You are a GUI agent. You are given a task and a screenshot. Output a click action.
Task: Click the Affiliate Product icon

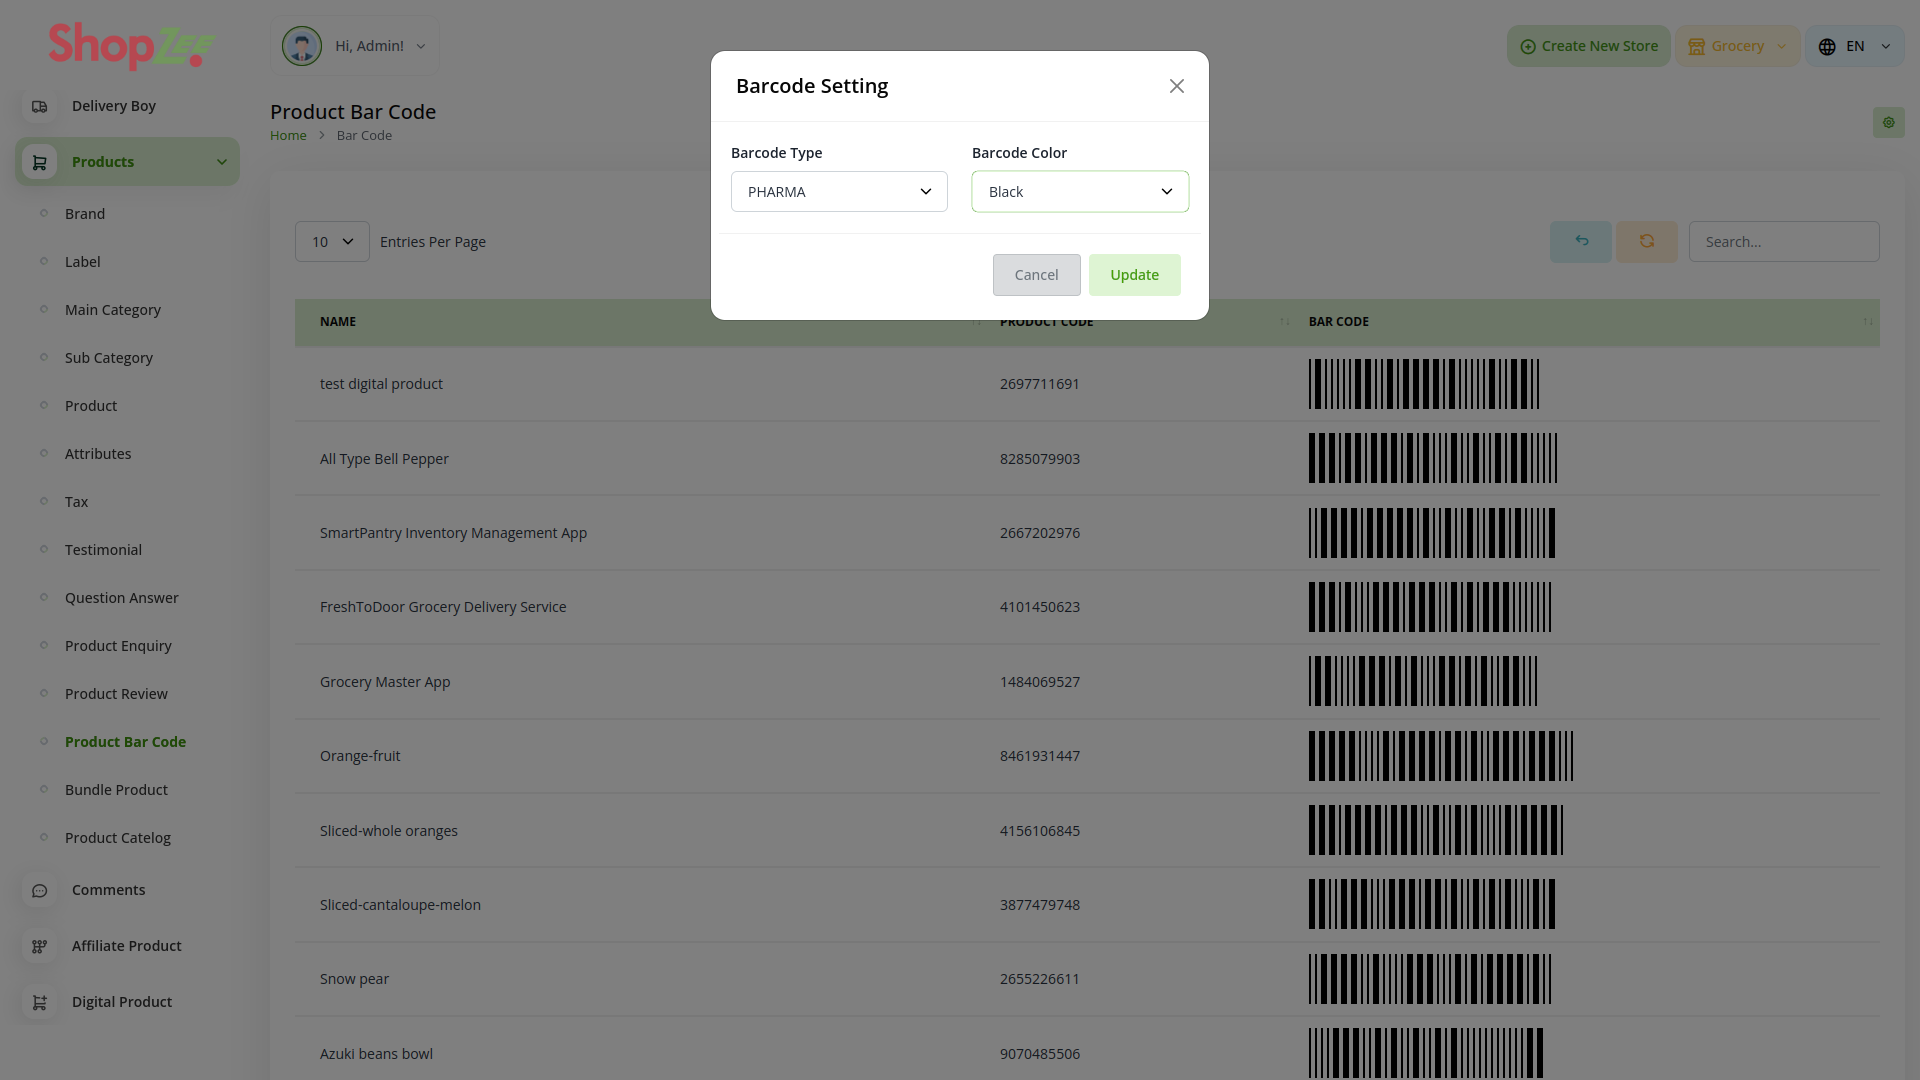(40, 946)
